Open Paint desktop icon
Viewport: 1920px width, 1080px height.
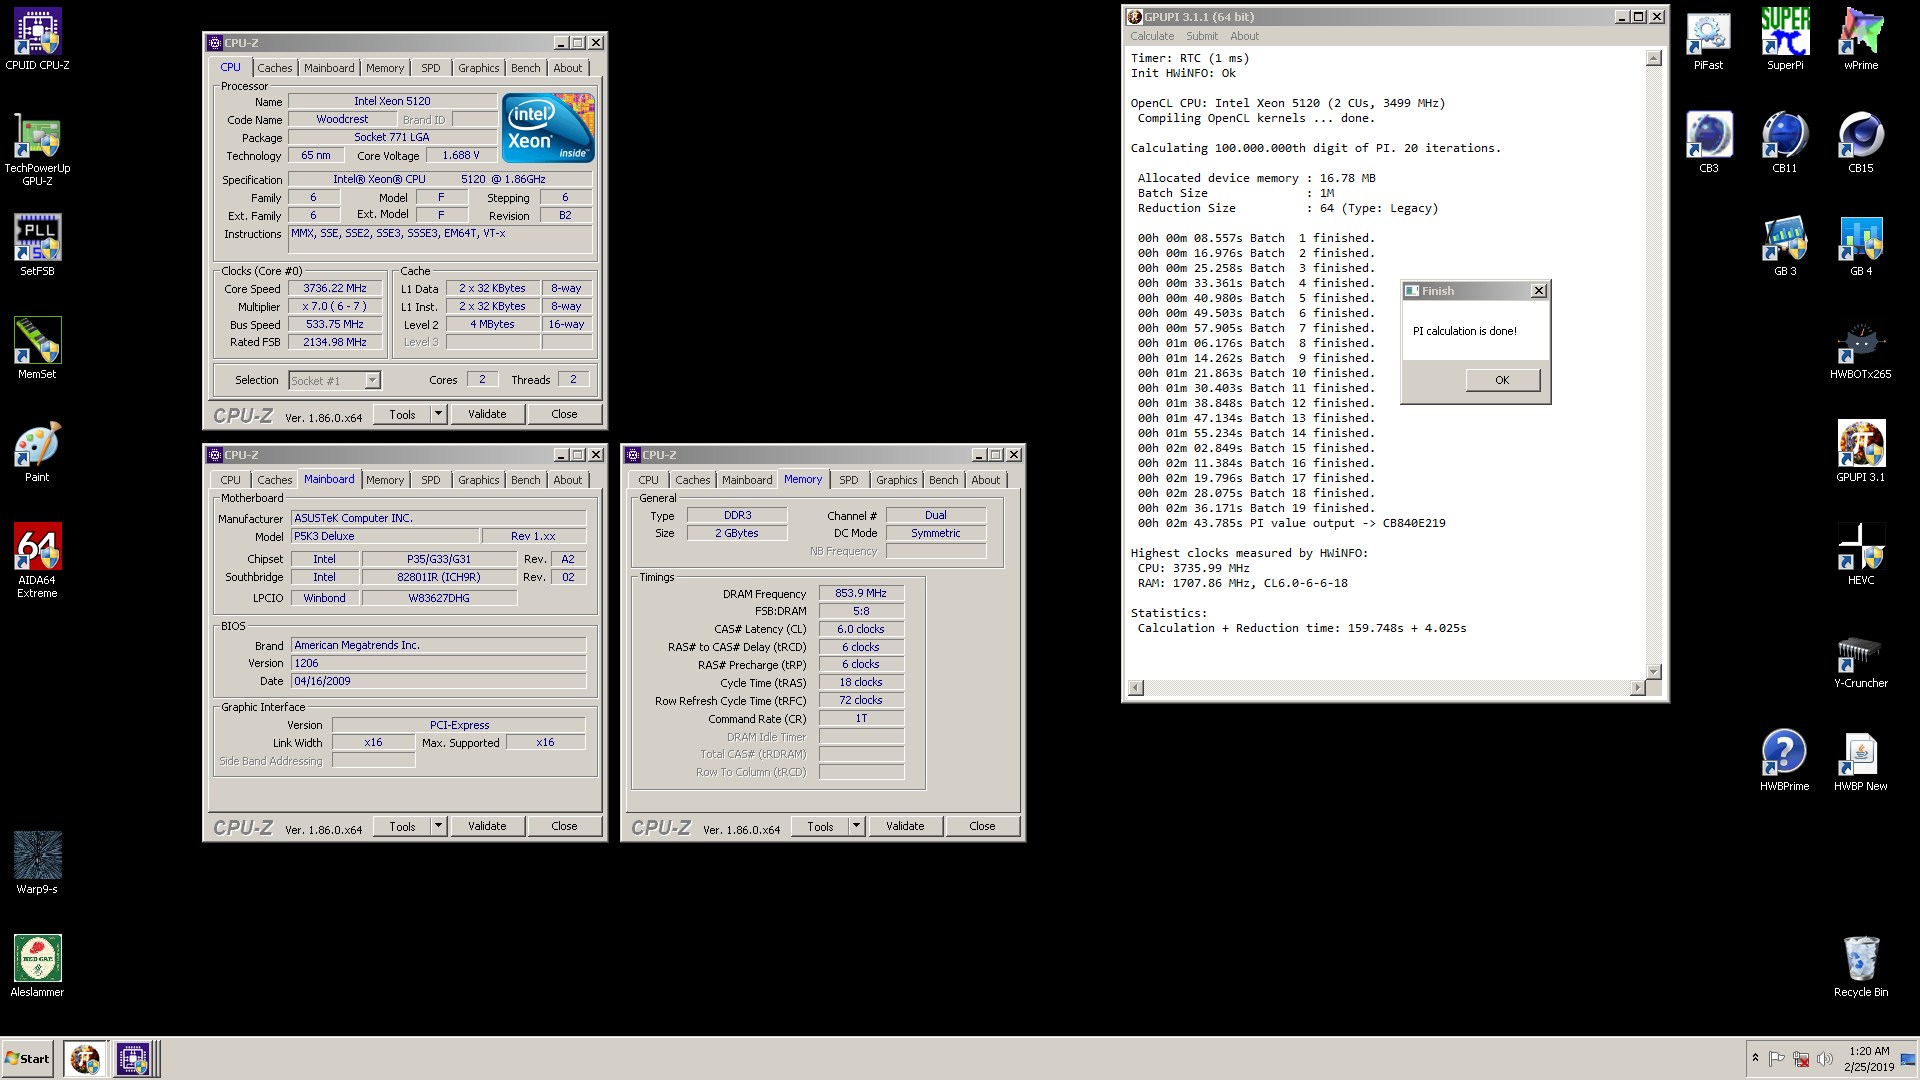pyautogui.click(x=37, y=451)
